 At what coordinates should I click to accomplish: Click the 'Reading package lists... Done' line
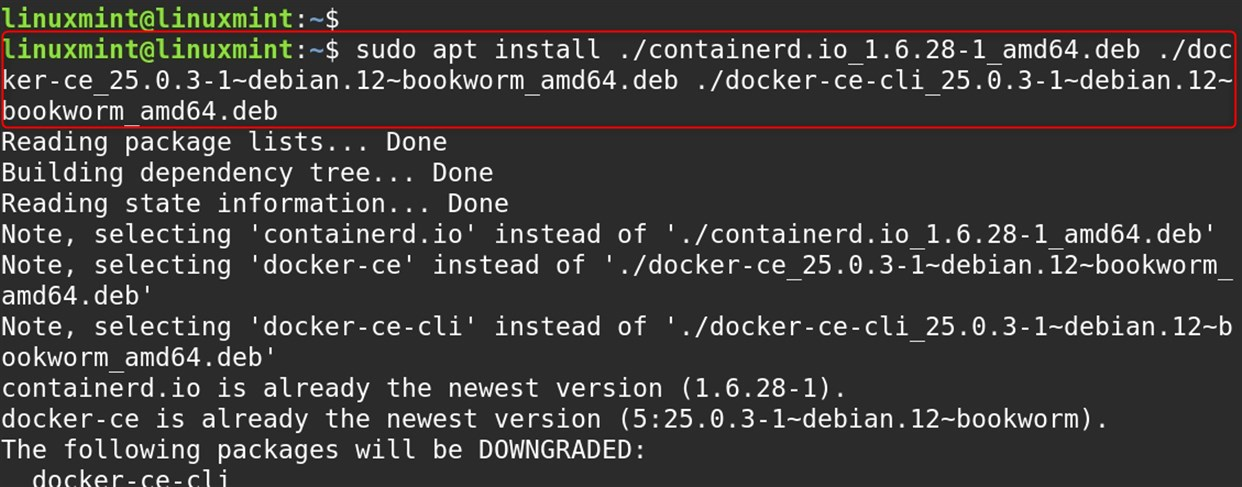224,143
